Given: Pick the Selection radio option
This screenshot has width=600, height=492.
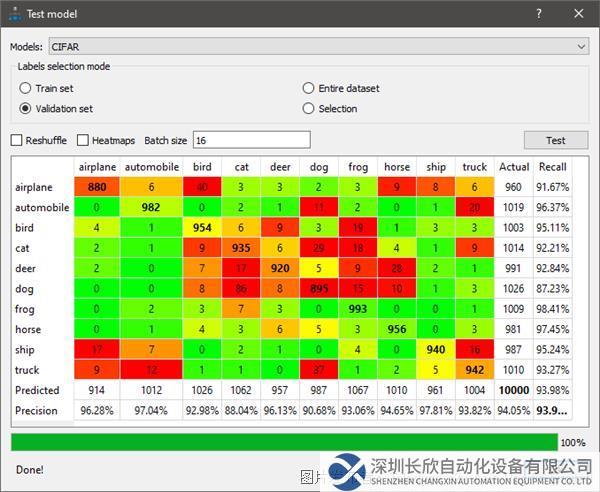Looking at the screenshot, I should 309,108.
